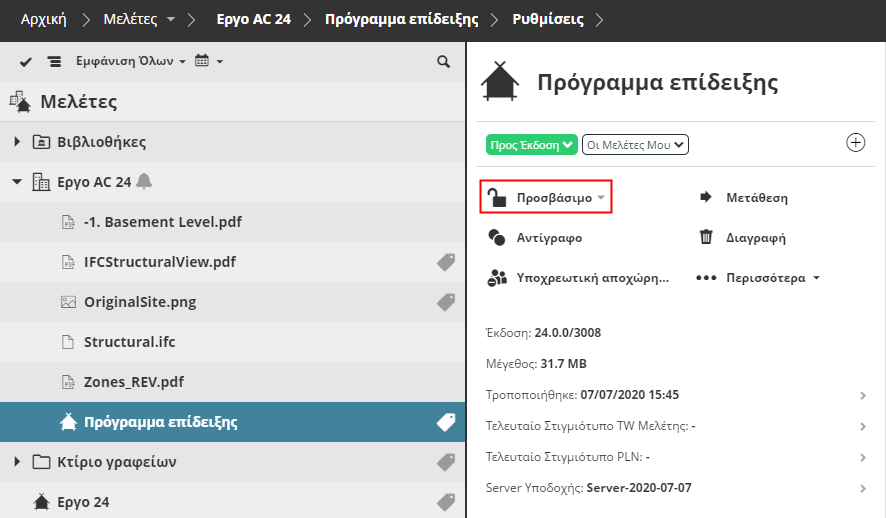Click the tag icon on OriginalSite.png row
886x518 pixels.
[446, 302]
